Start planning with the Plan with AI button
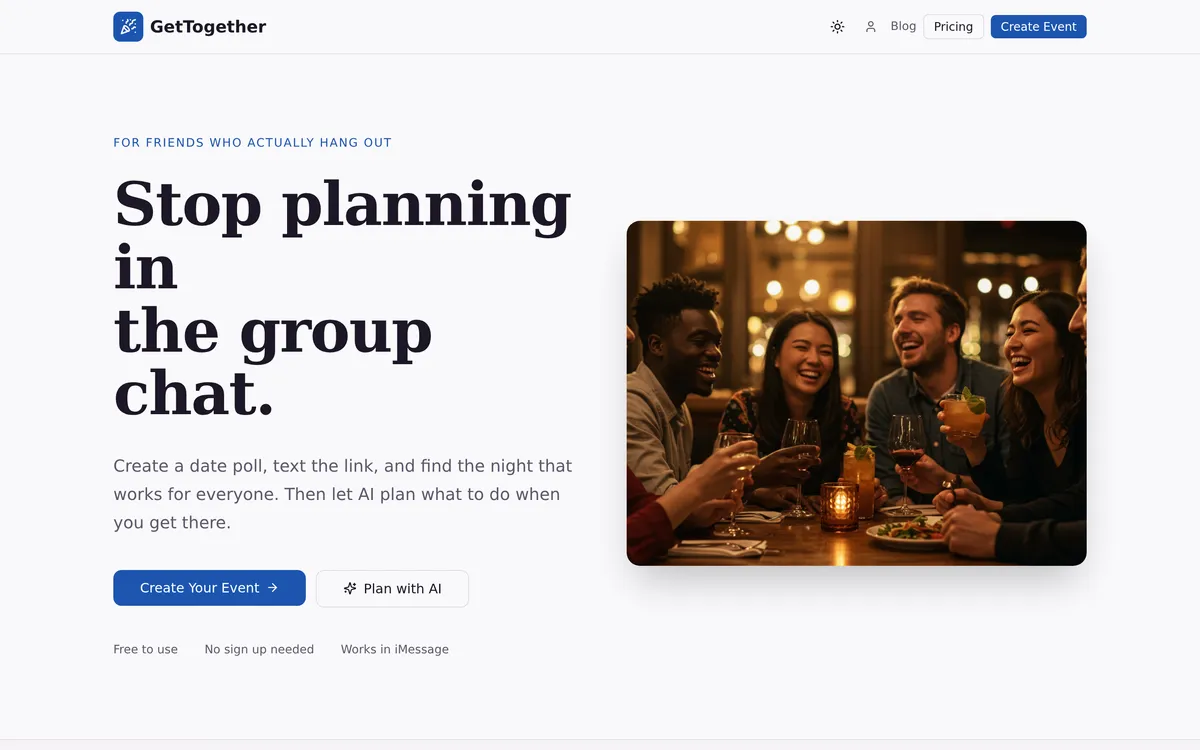 (x=392, y=588)
